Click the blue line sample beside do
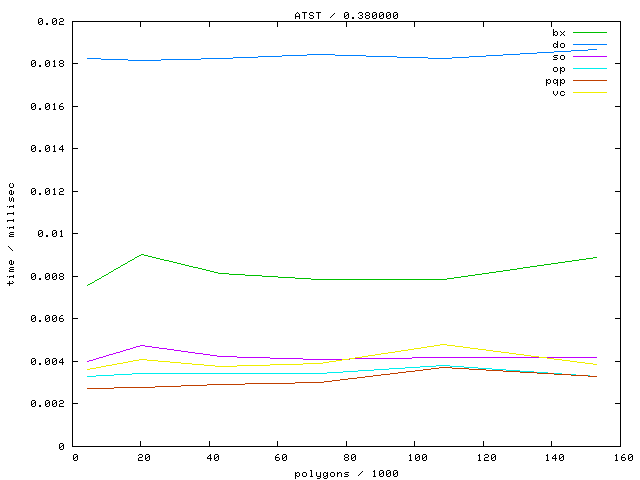 point(590,45)
